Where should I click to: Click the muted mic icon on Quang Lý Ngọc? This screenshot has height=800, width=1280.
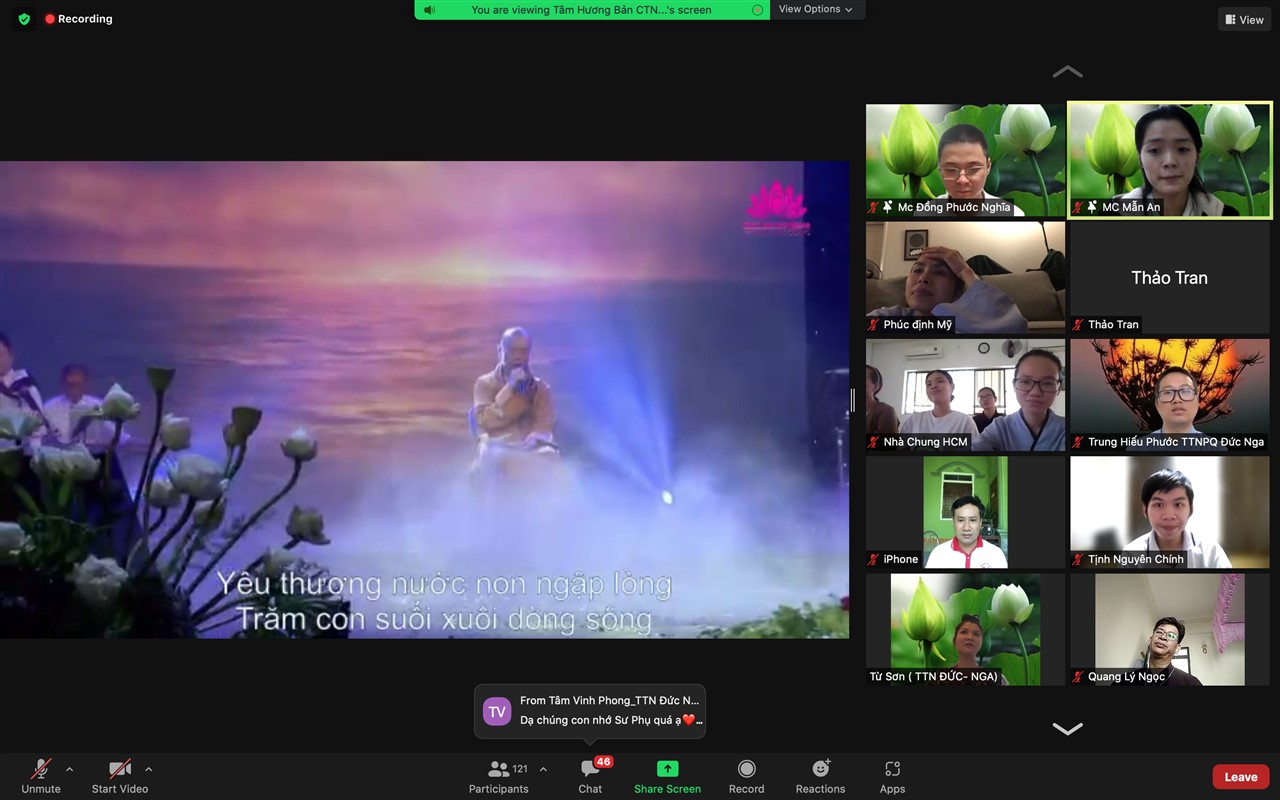click(1078, 677)
